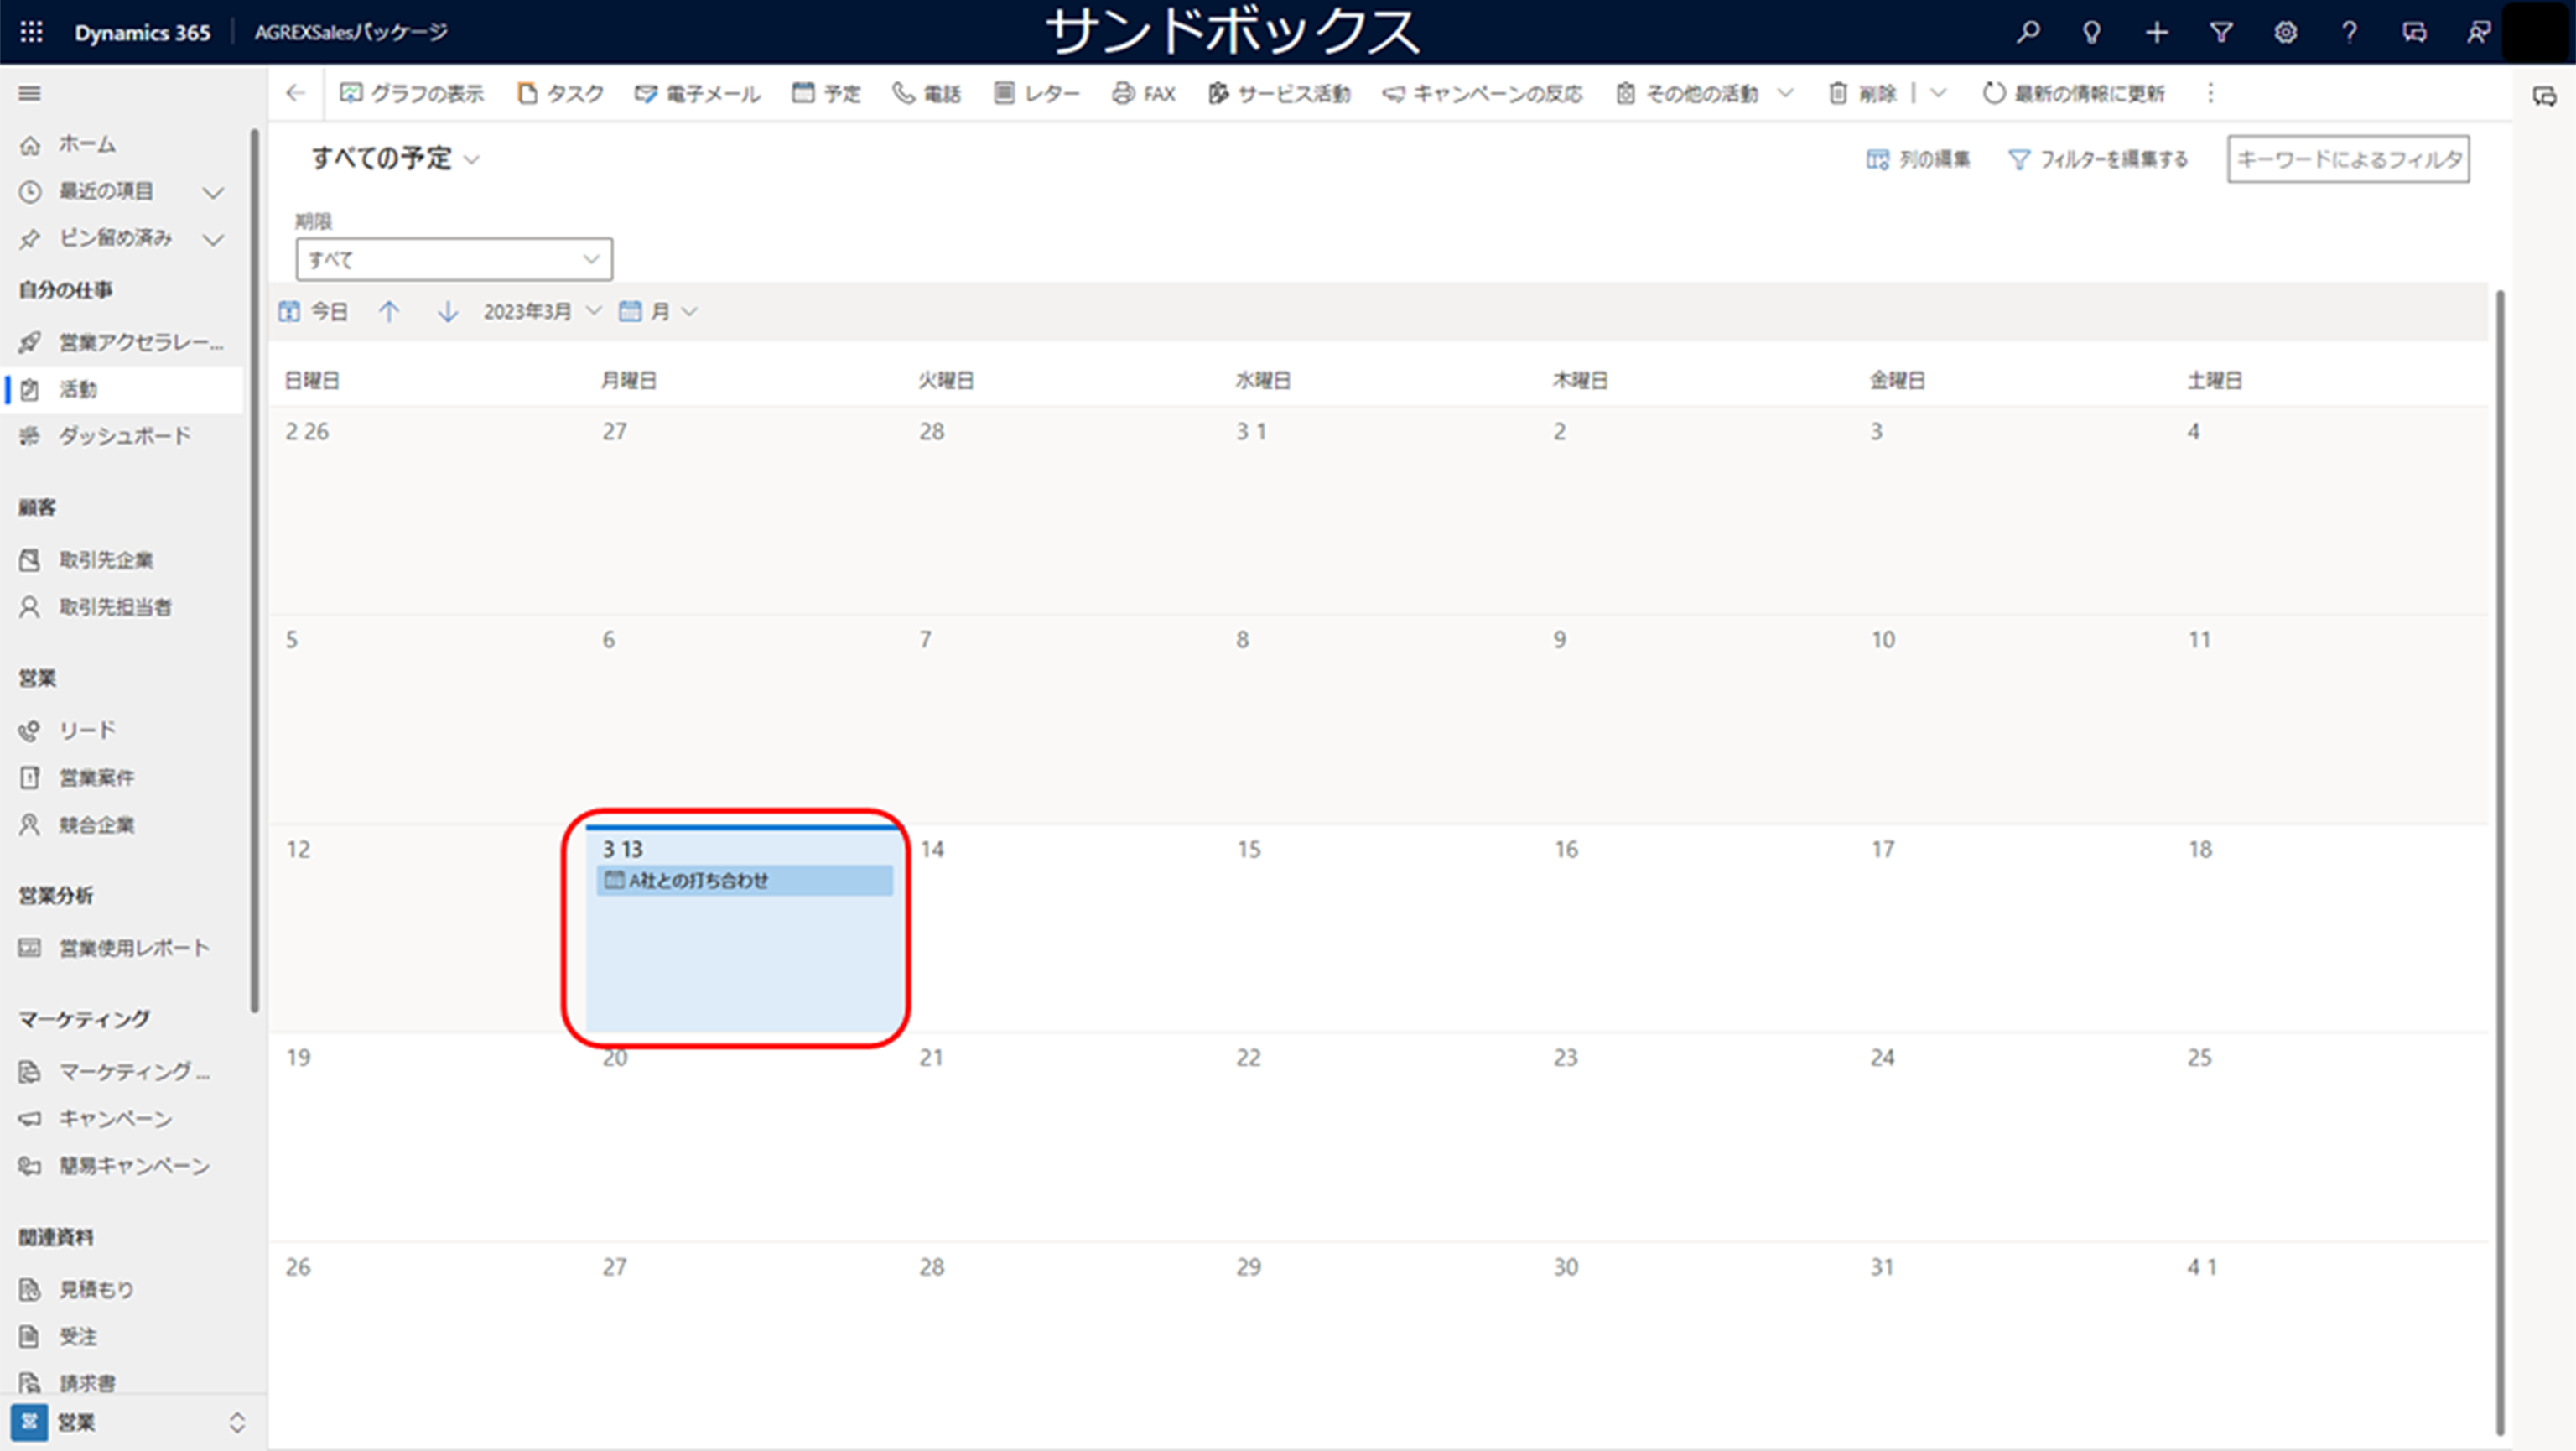
Task: Open 活動 in sidebar
Action: [x=122, y=389]
